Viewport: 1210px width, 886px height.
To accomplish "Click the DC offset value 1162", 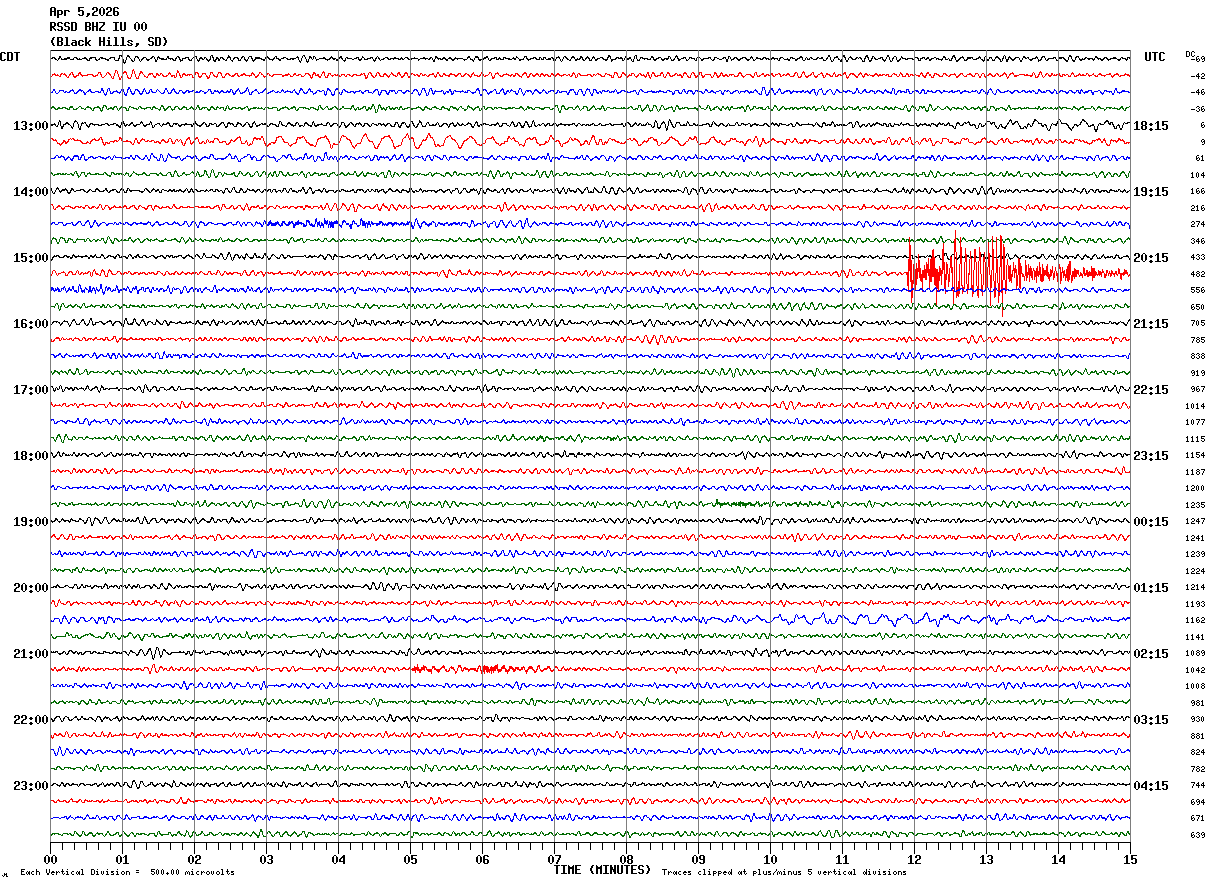I will coord(1196,621).
